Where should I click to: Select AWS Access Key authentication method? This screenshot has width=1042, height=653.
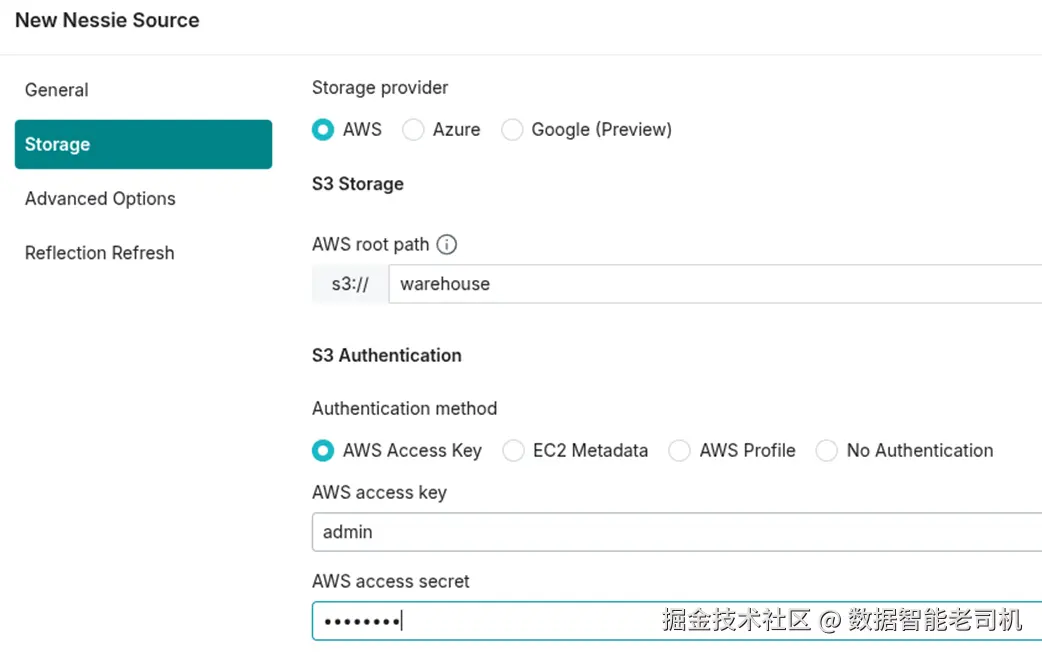pyautogui.click(x=323, y=451)
